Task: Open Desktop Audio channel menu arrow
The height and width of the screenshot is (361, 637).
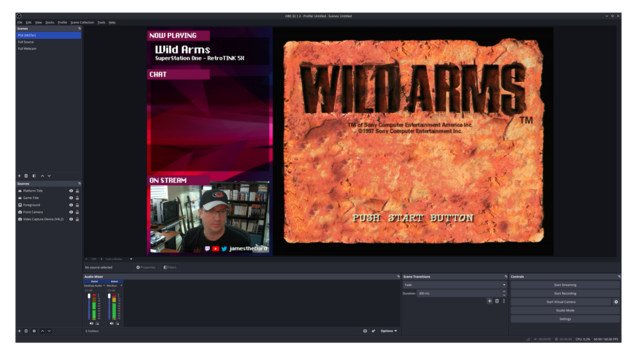Action: pos(104,285)
